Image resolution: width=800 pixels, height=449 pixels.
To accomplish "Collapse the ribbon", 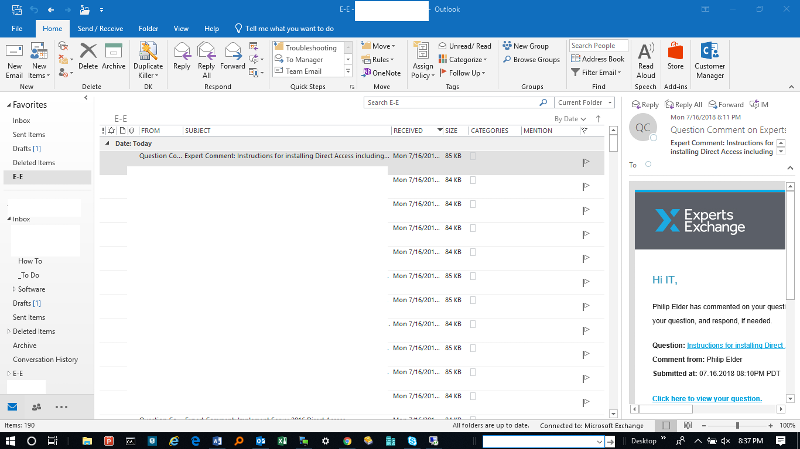I will tap(791, 87).
